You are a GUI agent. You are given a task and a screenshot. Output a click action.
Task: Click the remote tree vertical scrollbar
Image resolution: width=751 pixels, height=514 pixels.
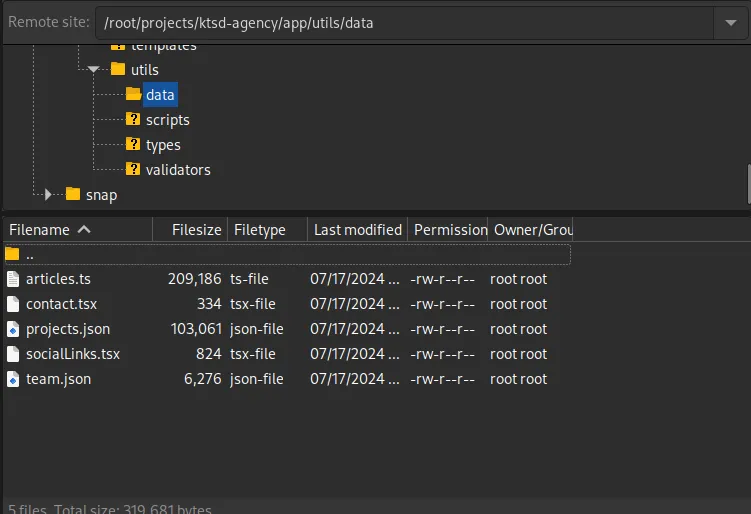click(x=747, y=182)
